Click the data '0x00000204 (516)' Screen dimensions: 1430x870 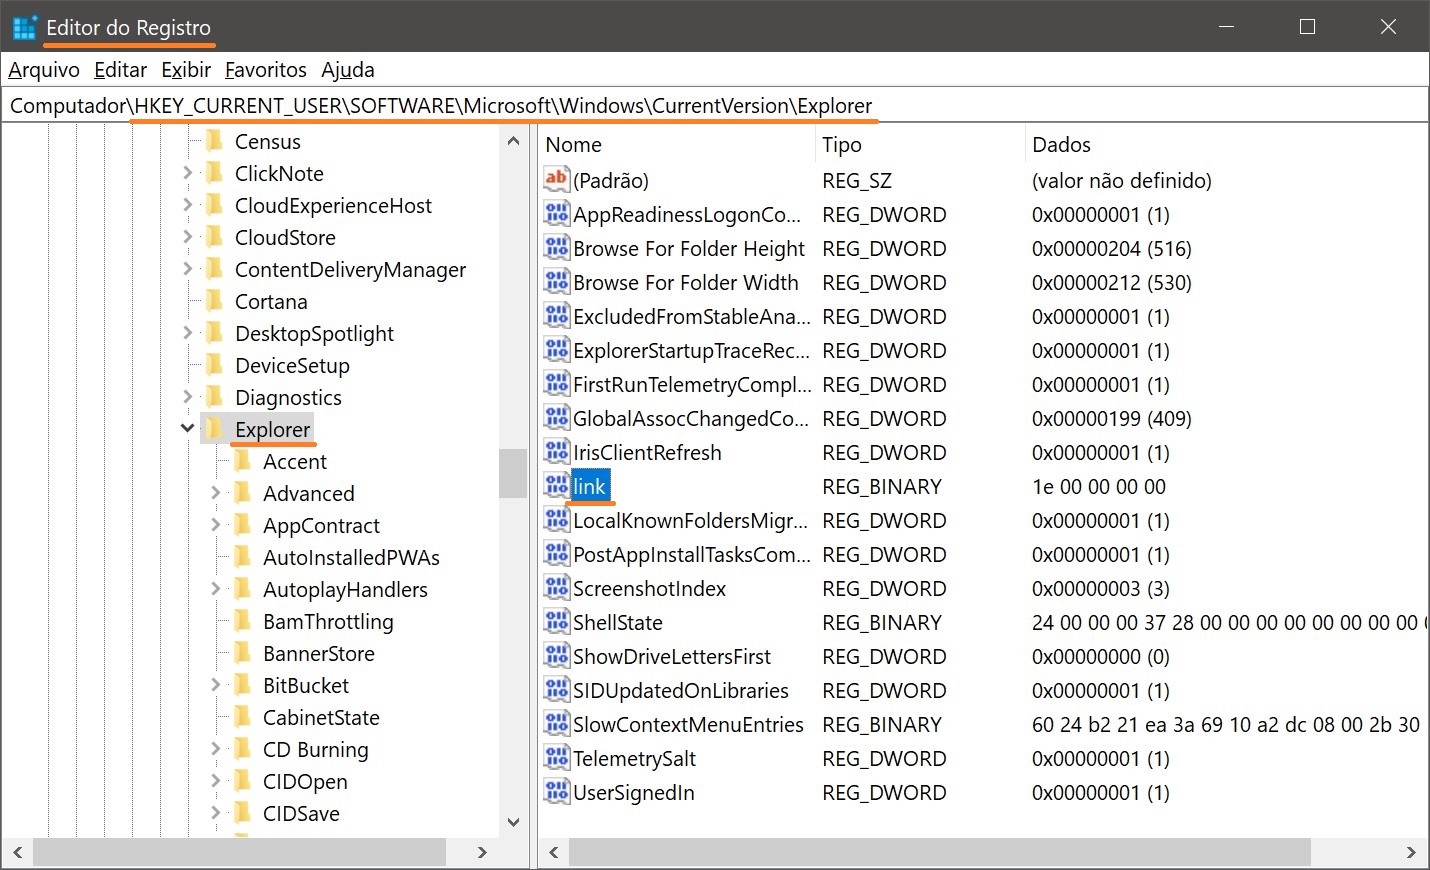[x=1112, y=248]
